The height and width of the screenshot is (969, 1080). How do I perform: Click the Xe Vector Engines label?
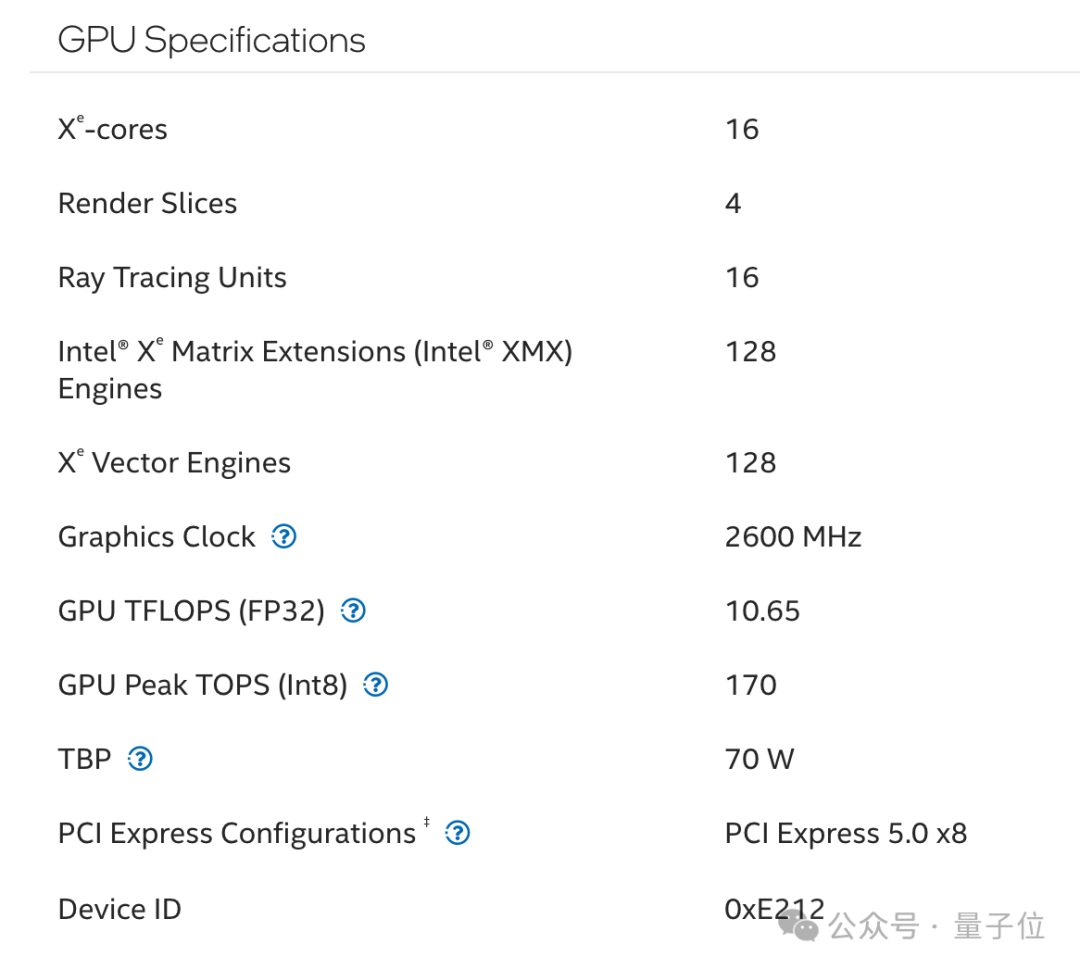point(174,463)
